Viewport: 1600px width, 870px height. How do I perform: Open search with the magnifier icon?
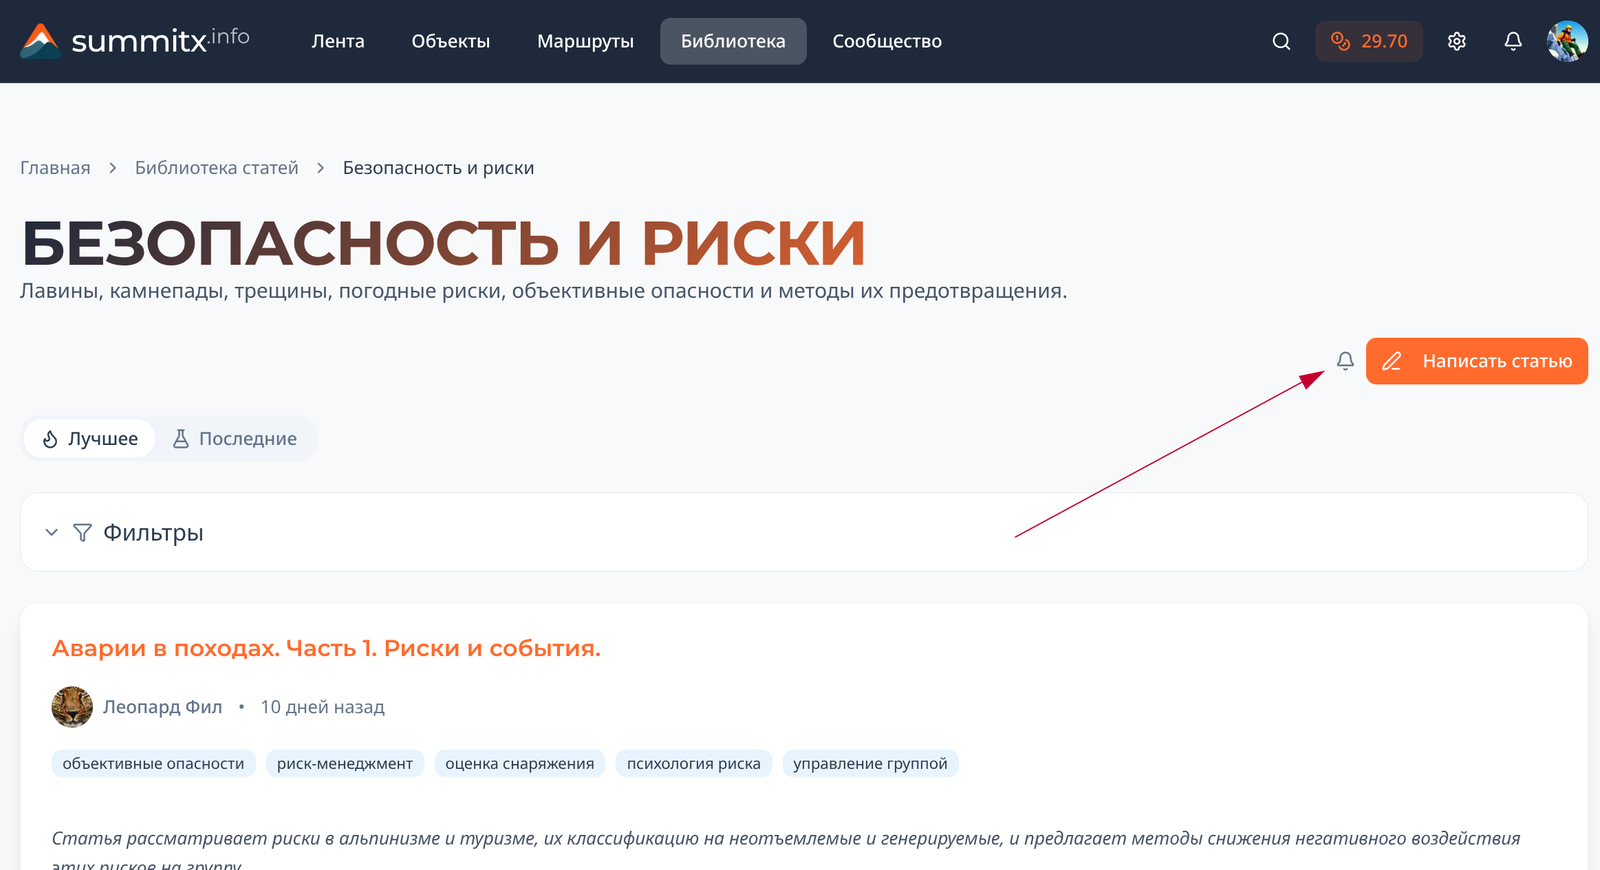coord(1281,41)
